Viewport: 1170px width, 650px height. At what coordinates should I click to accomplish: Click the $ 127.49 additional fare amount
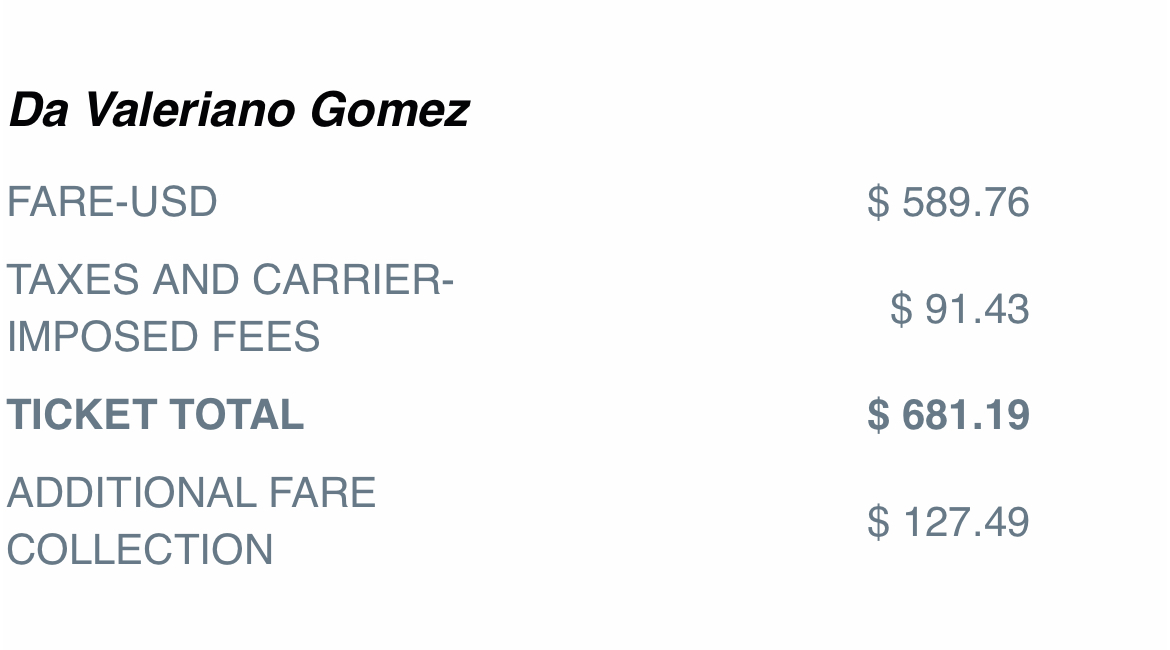coord(948,522)
